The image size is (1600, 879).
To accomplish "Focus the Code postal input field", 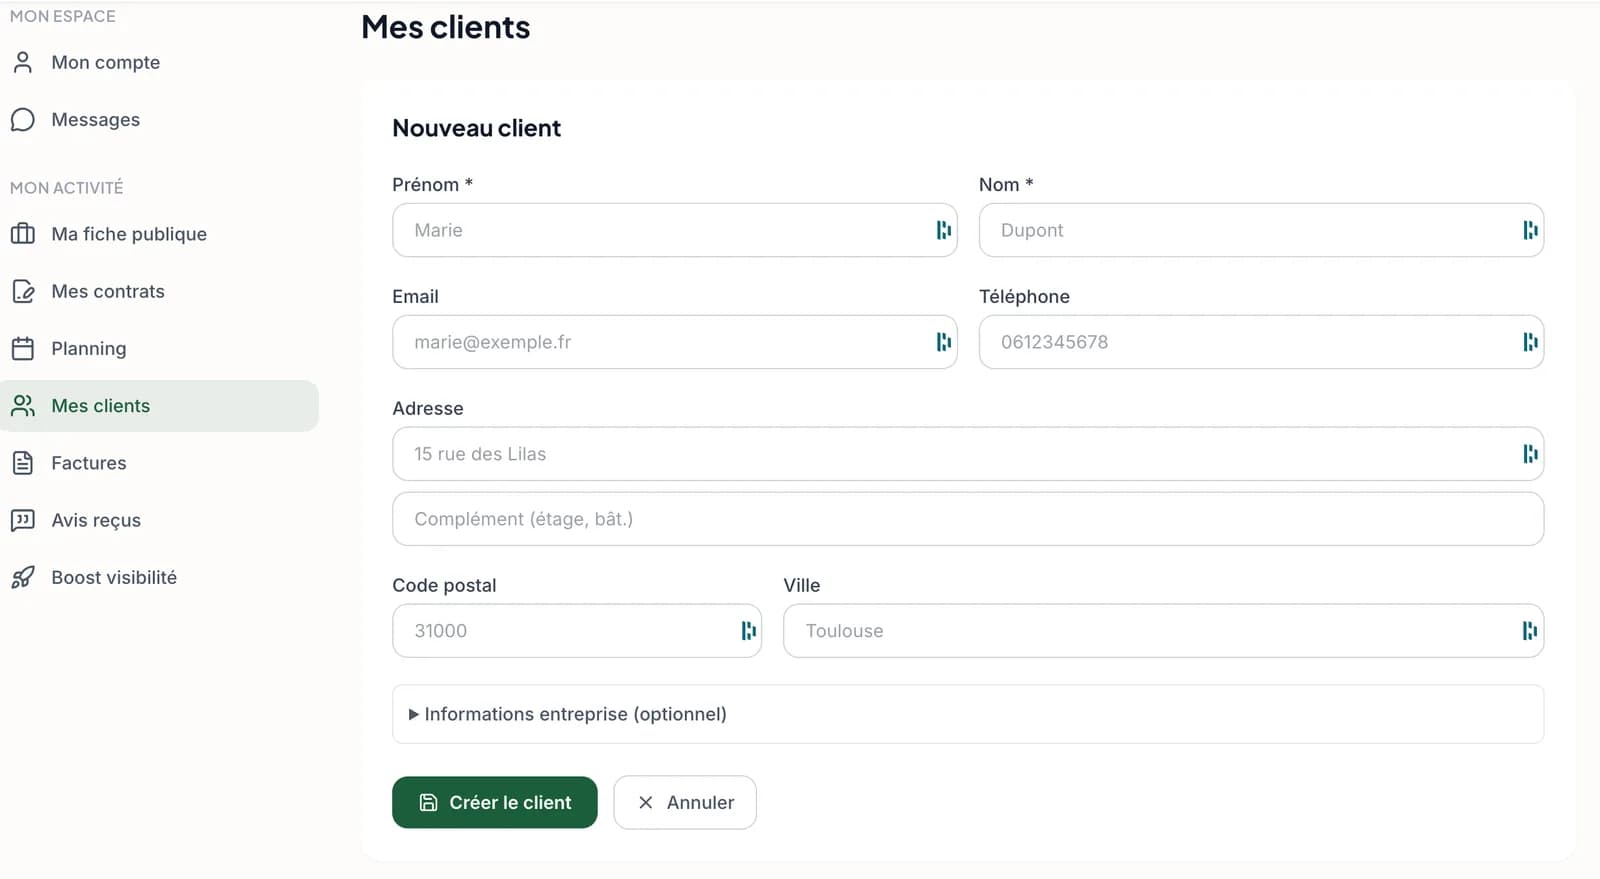I will pos(577,630).
